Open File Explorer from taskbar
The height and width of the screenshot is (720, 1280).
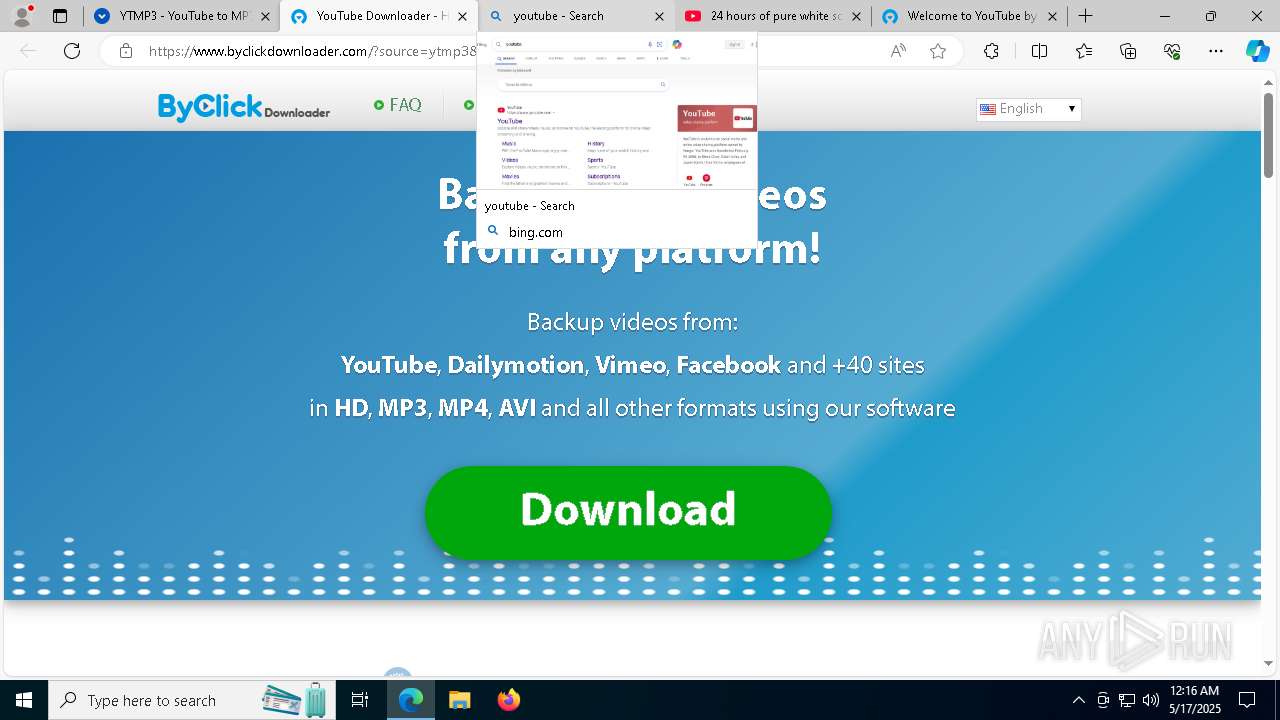[x=459, y=700]
